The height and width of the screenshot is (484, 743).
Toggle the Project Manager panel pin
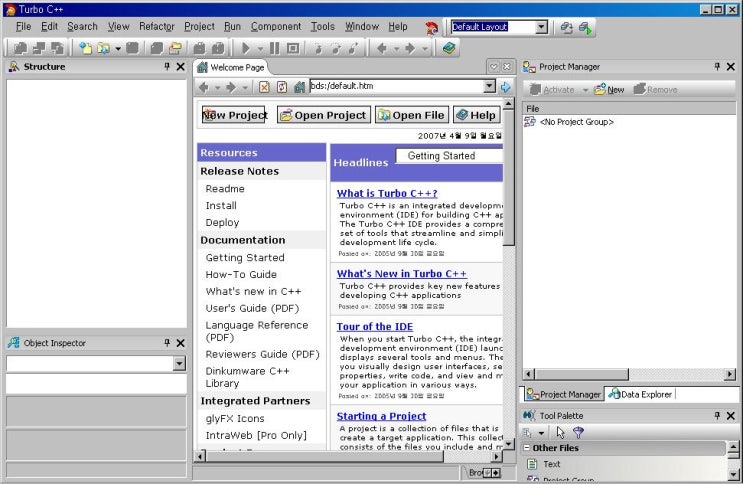[x=717, y=66]
